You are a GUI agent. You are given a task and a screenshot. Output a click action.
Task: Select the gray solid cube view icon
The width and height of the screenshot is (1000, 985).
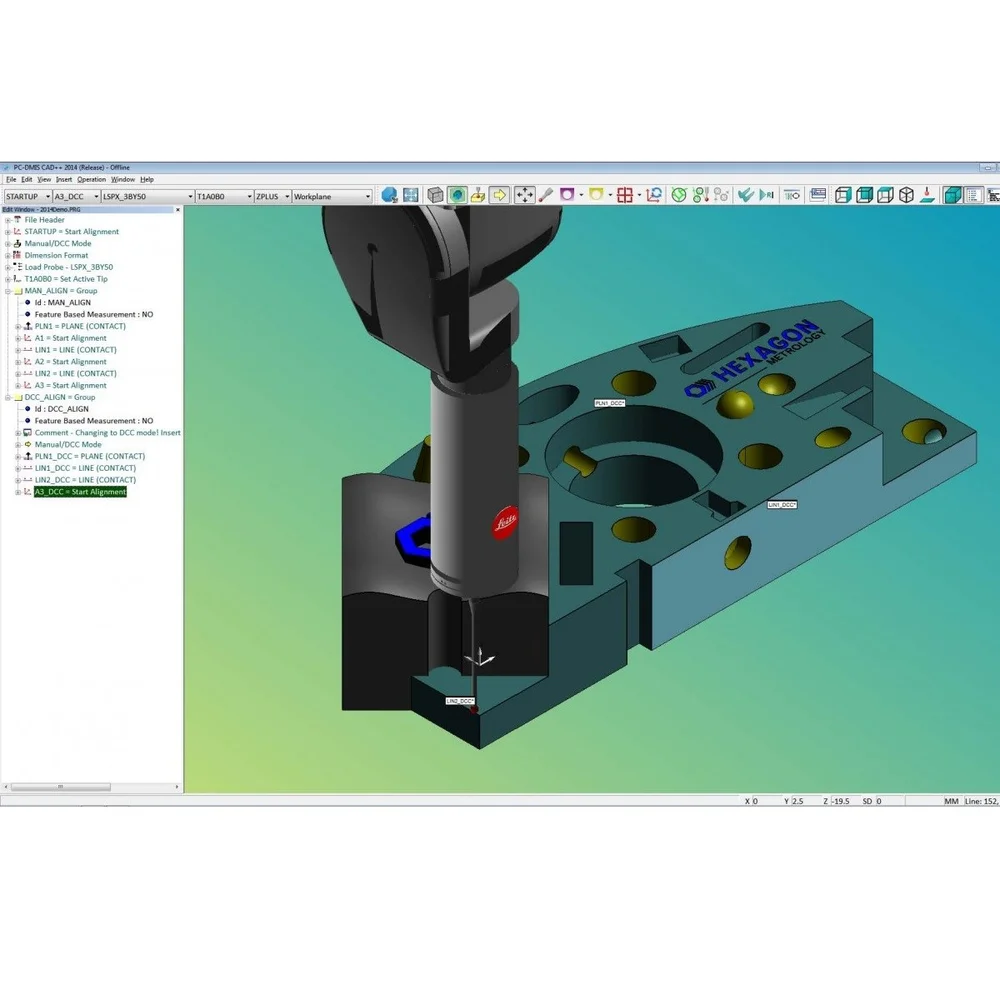[436, 195]
